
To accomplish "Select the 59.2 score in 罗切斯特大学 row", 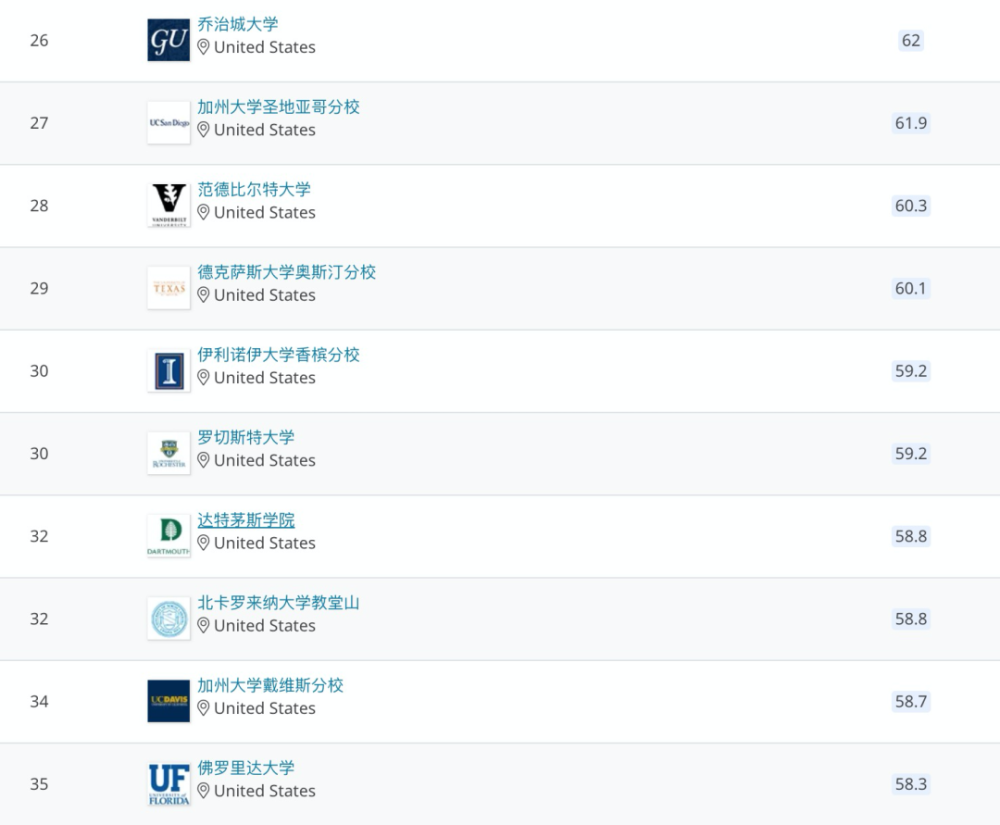I will pos(911,454).
